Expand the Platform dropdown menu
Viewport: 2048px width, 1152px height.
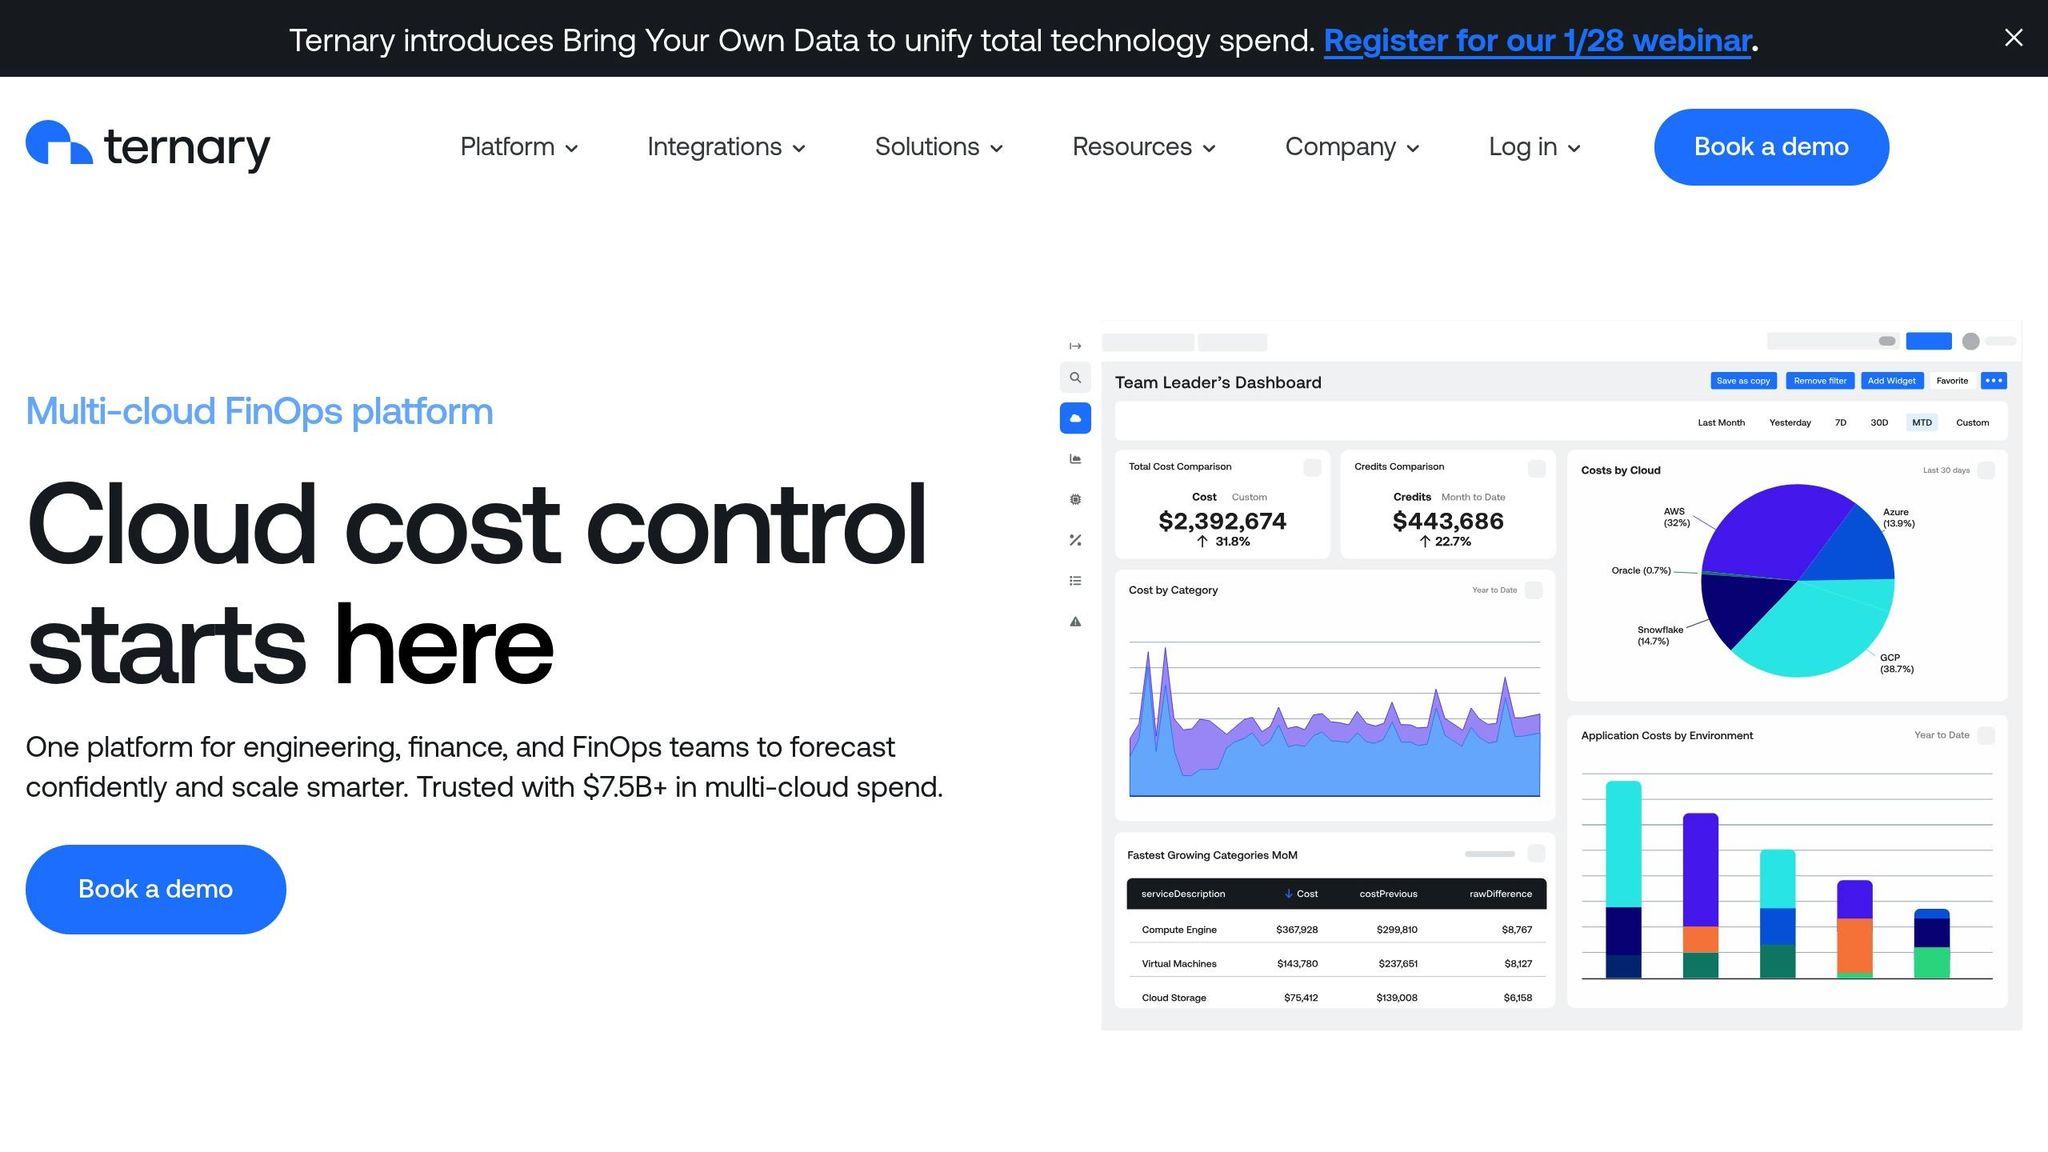pos(519,147)
